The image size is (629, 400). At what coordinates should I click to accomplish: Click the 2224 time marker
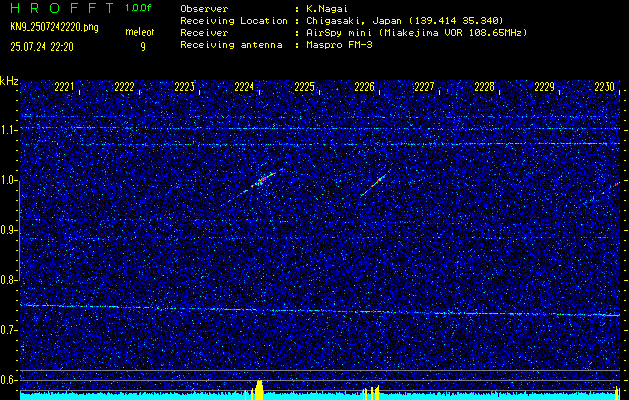tap(244, 87)
